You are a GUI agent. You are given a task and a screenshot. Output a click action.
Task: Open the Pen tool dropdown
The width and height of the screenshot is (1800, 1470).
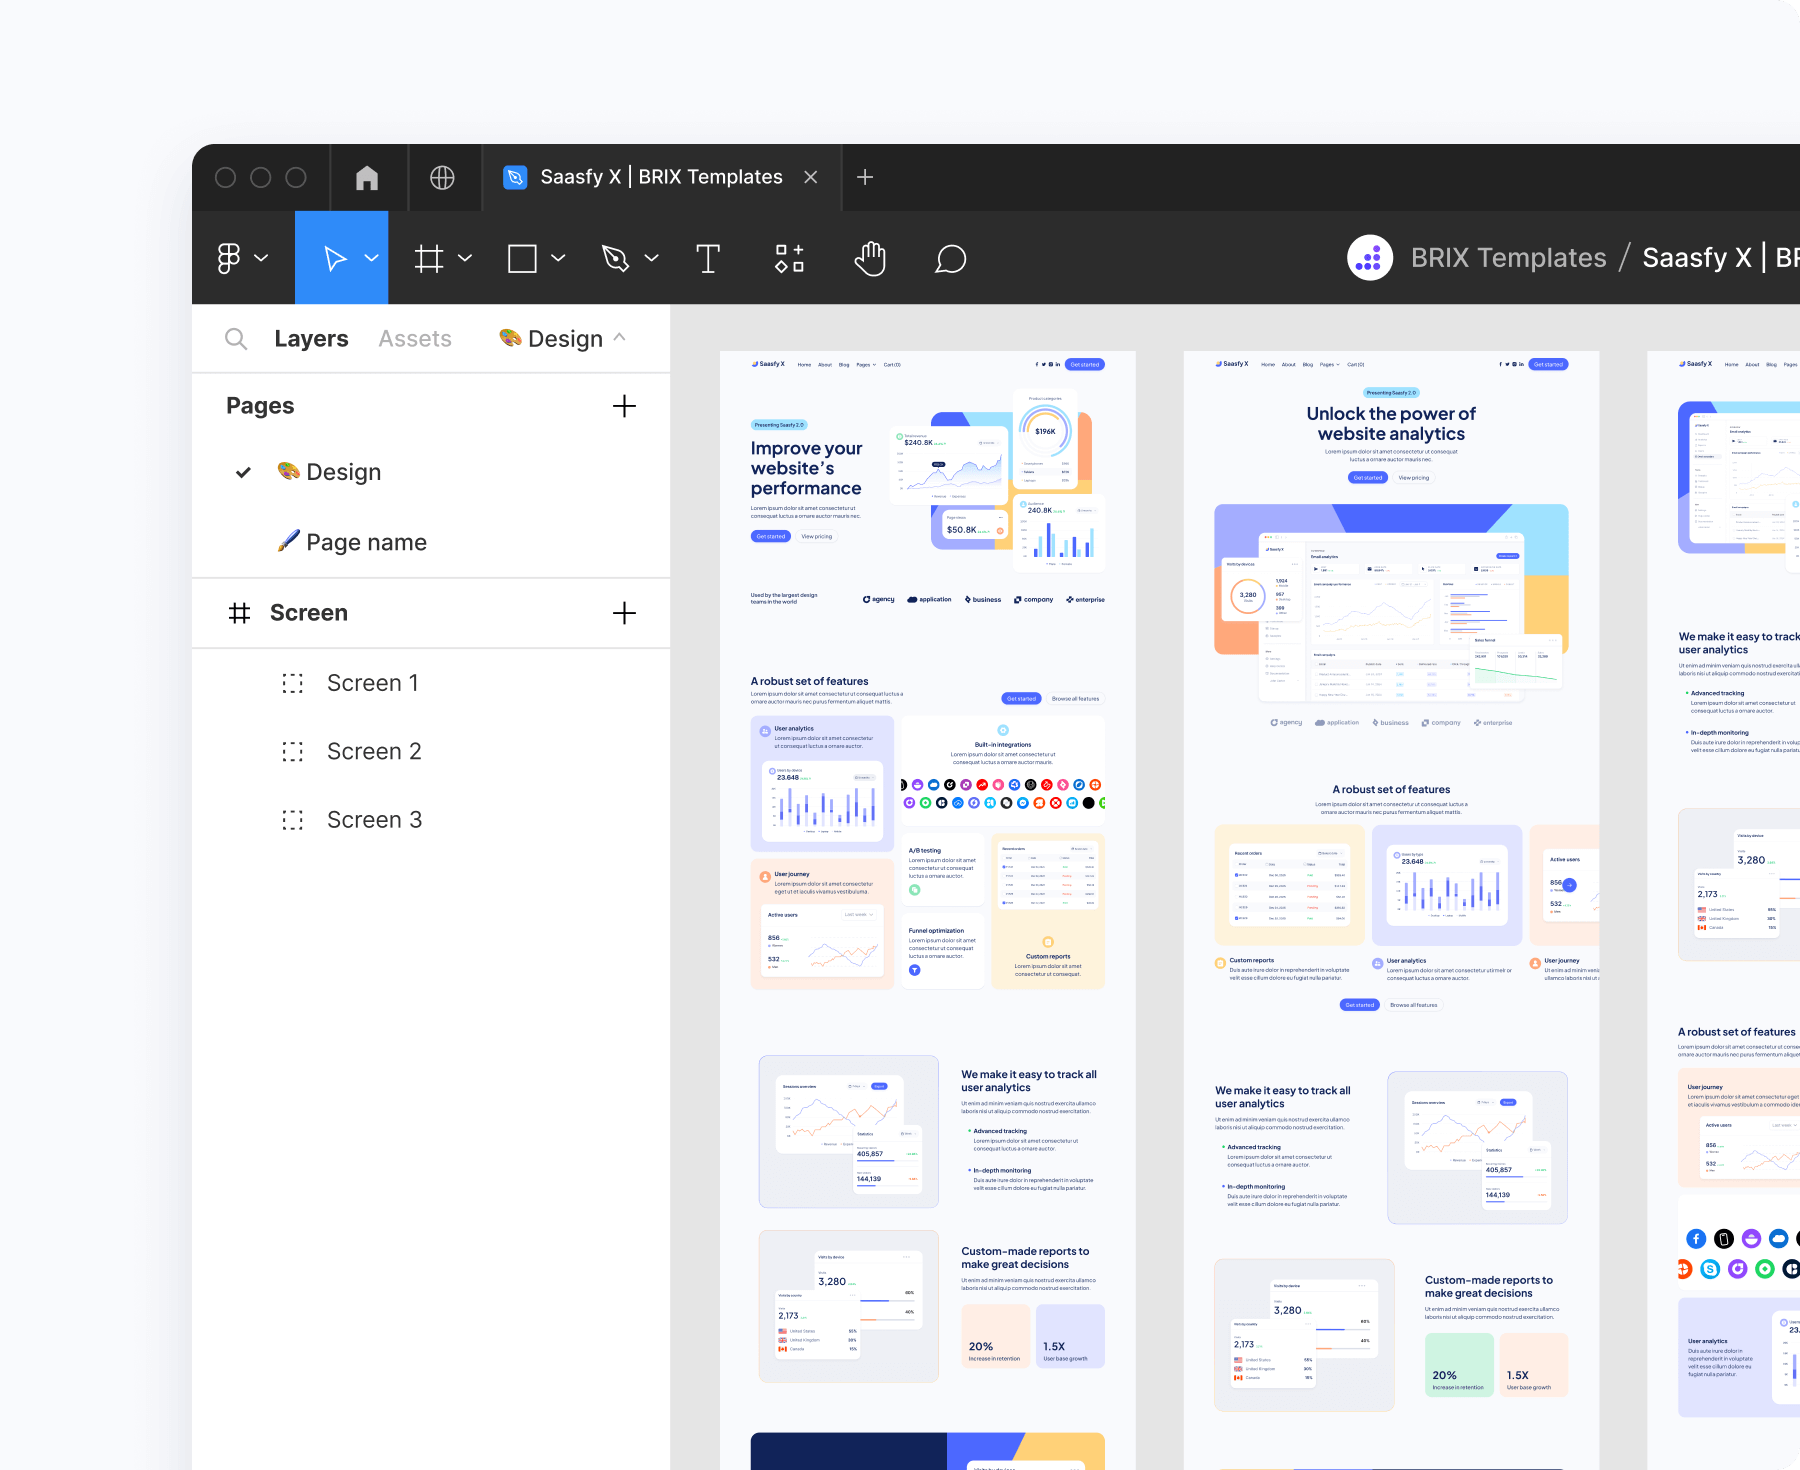[651, 258]
